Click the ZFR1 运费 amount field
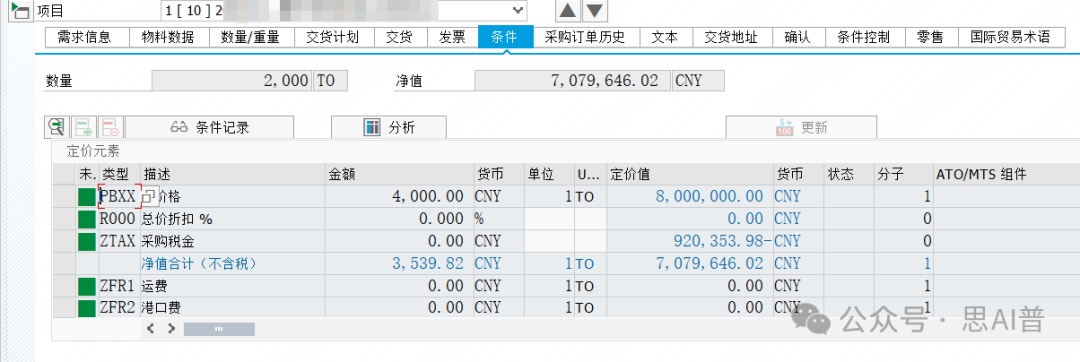 tap(399, 286)
